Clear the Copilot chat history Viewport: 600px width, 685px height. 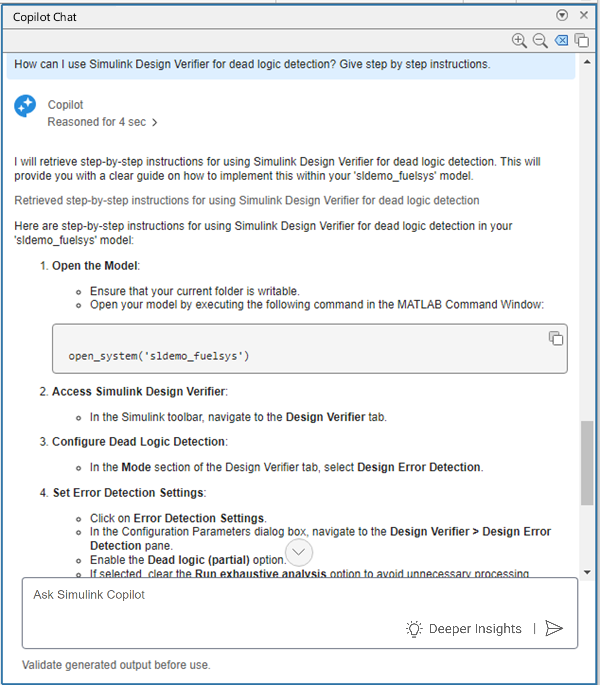pos(561,40)
